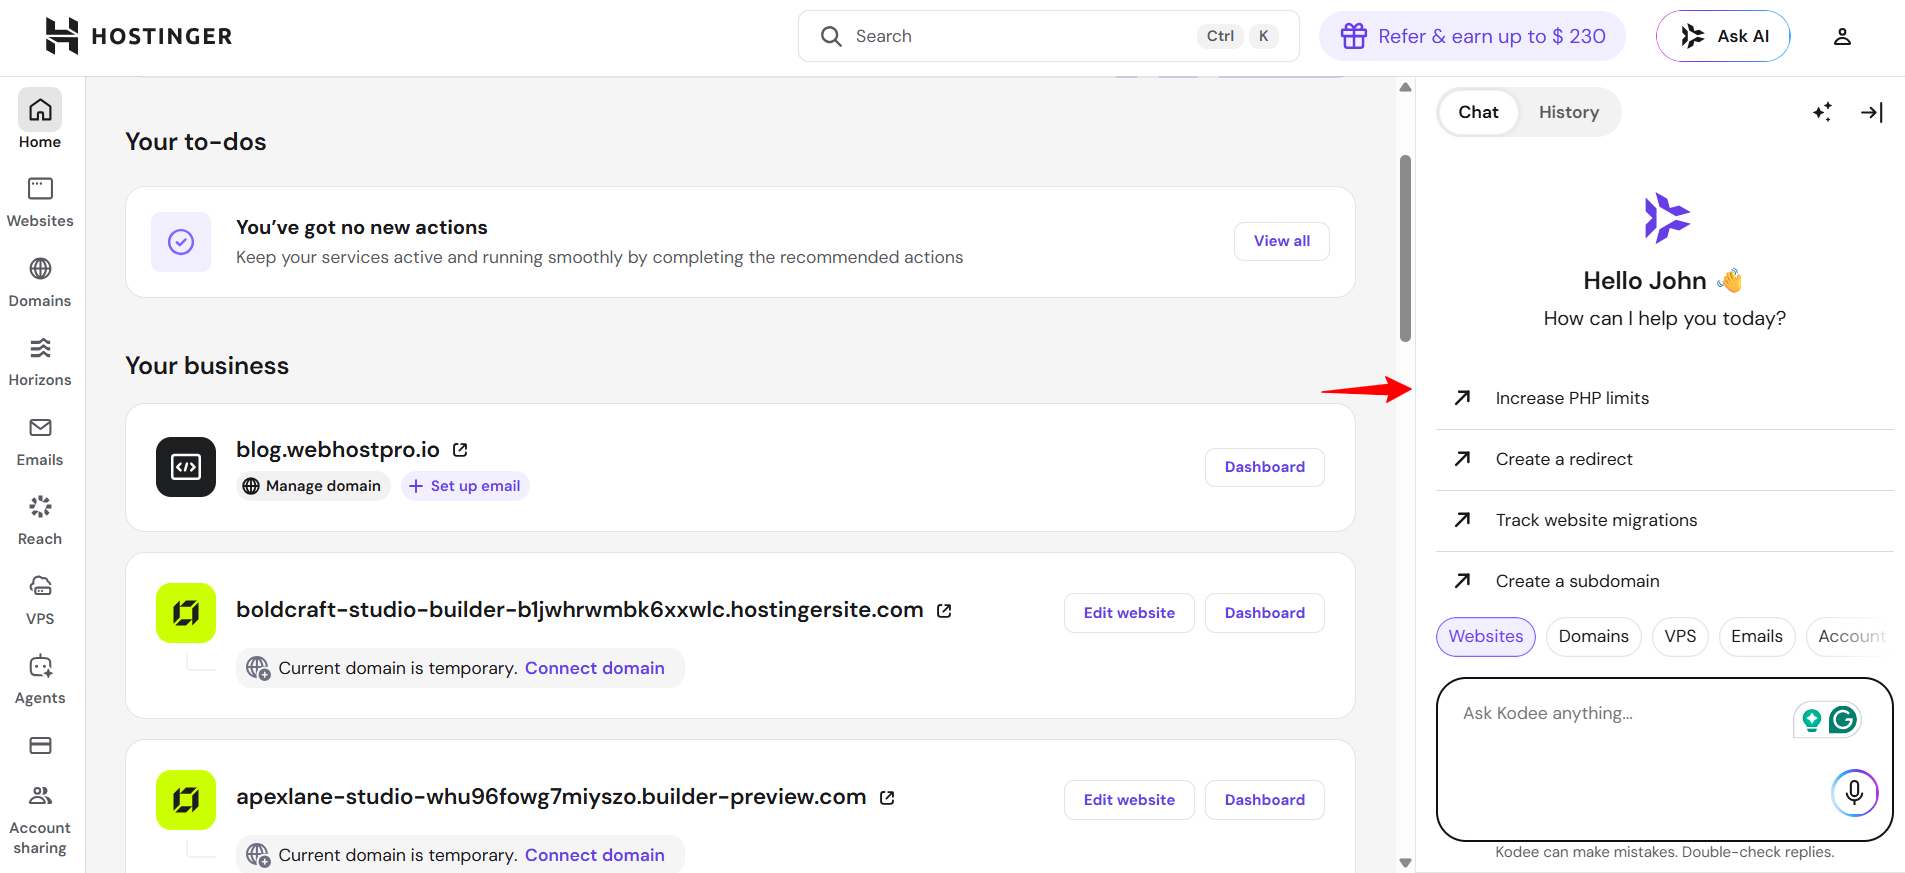Start a new chat with sparkle icon
The height and width of the screenshot is (873, 1905).
coord(1823,112)
